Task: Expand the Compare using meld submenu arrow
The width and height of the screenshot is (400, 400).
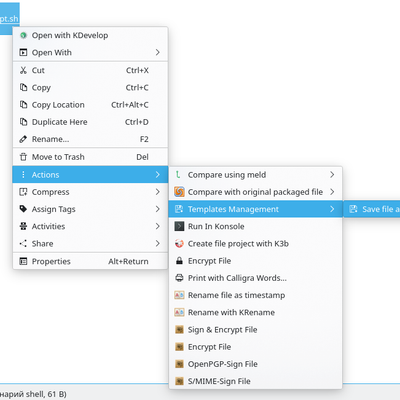Action: click(x=332, y=175)
